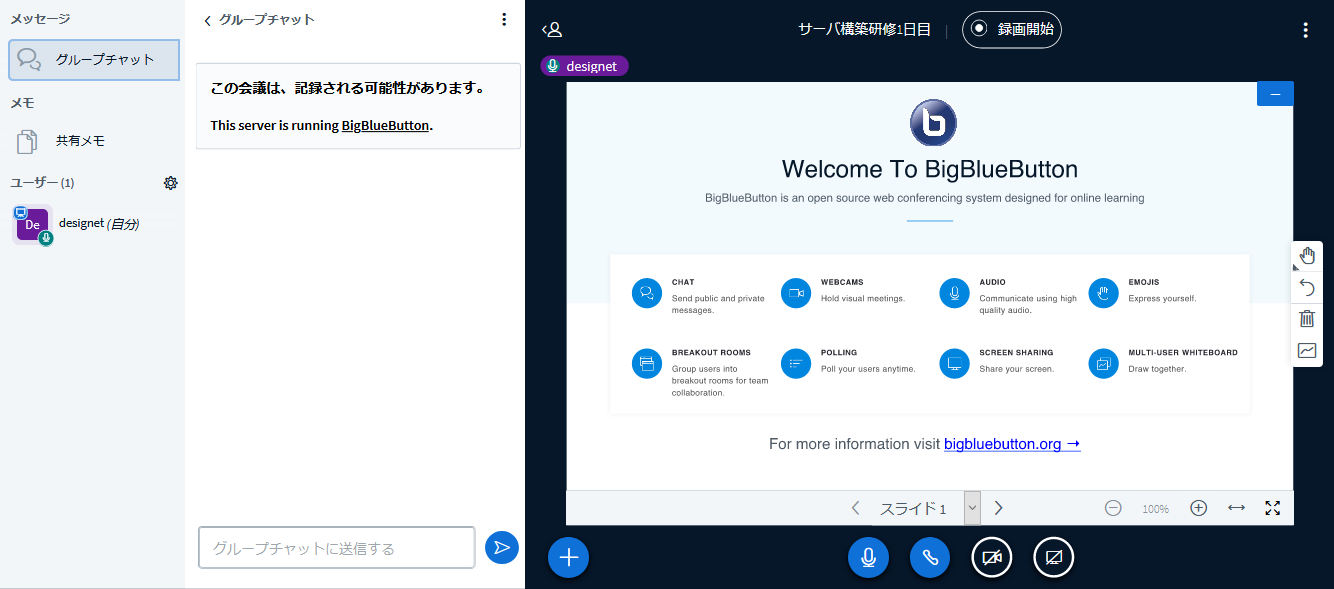Go to the previous slide
1334x589 pixels.
point(855,508)
